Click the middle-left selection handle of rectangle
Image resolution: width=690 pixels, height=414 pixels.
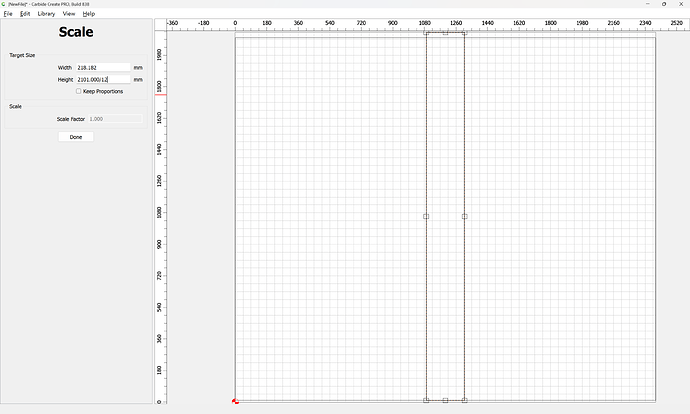click(426, 216)
